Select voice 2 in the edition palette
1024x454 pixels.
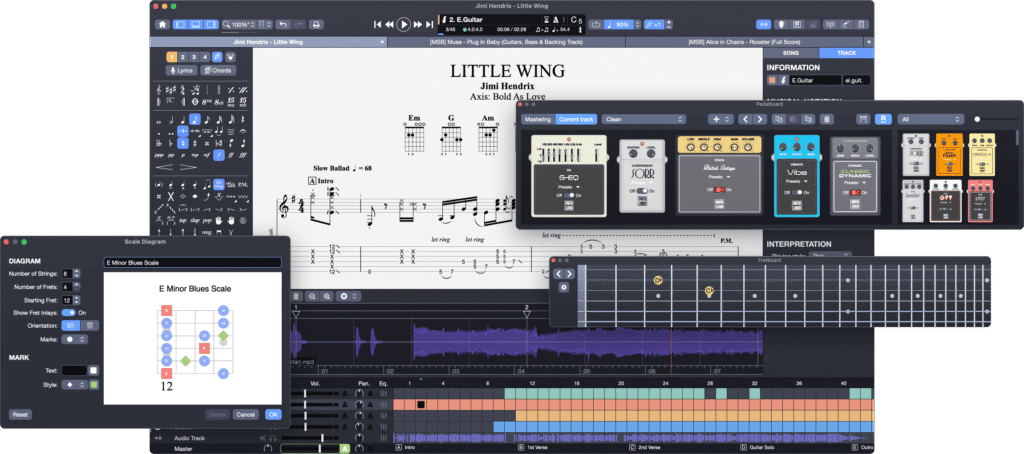[182, 57]
